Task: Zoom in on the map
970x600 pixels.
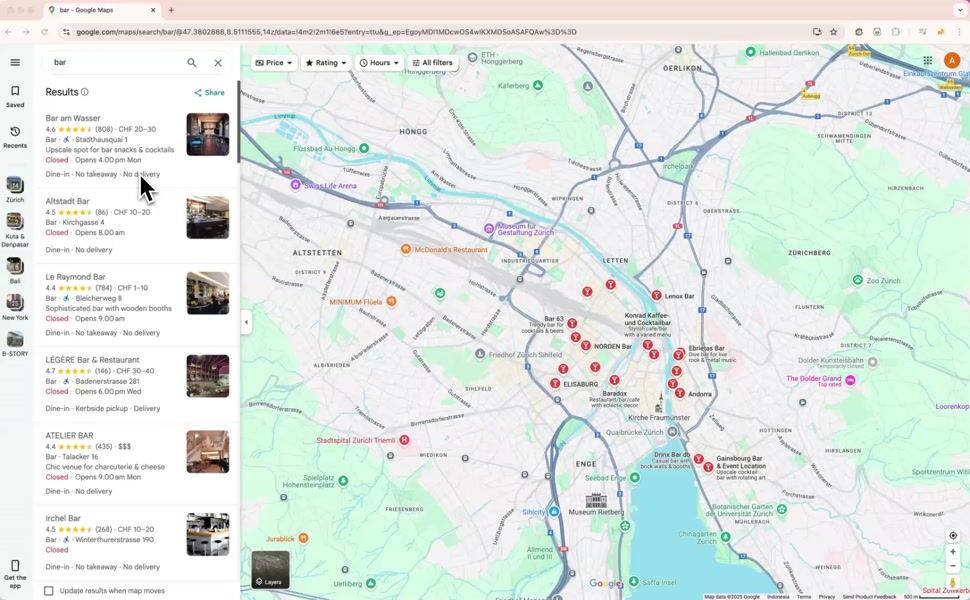Action: [x=953, y=552]
